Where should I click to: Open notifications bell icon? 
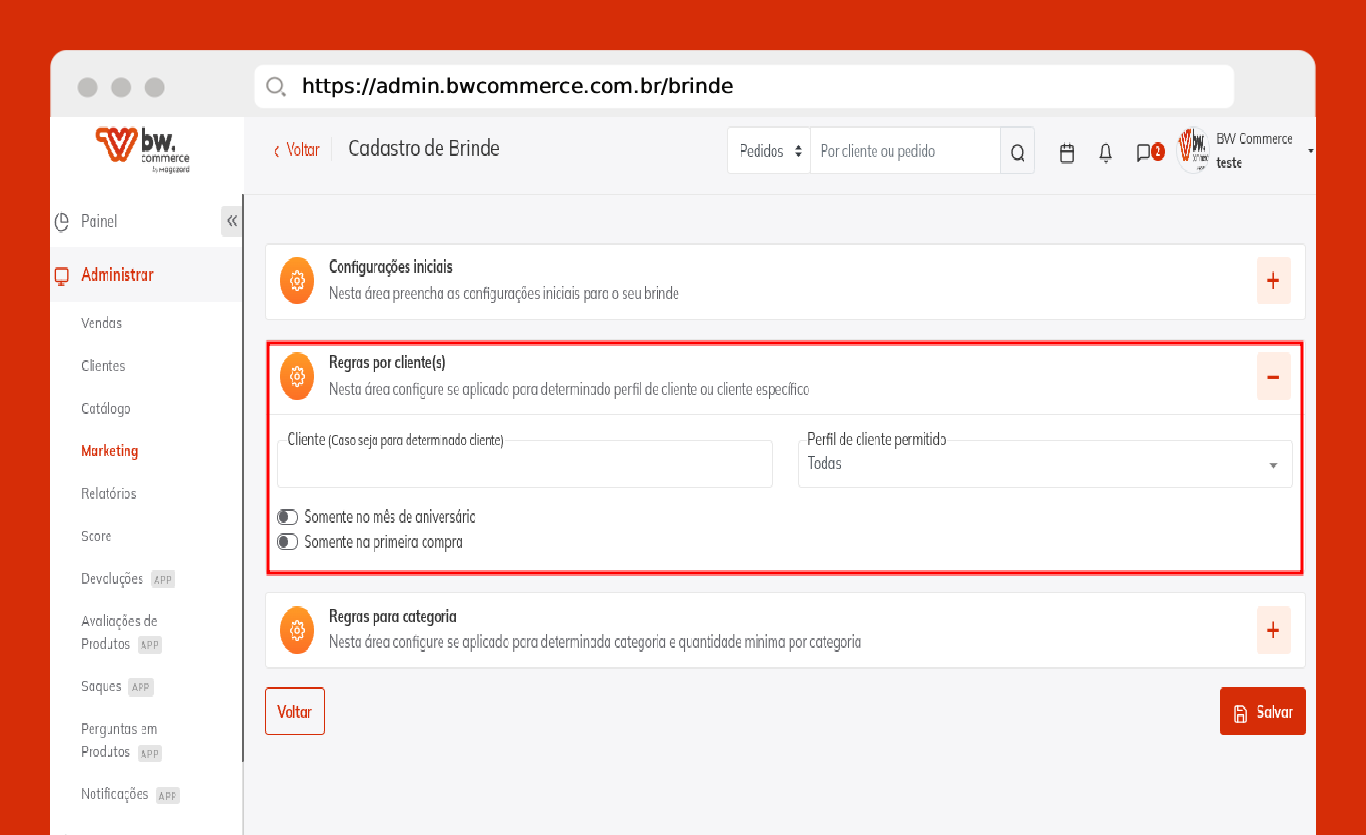coord(1105,153)
